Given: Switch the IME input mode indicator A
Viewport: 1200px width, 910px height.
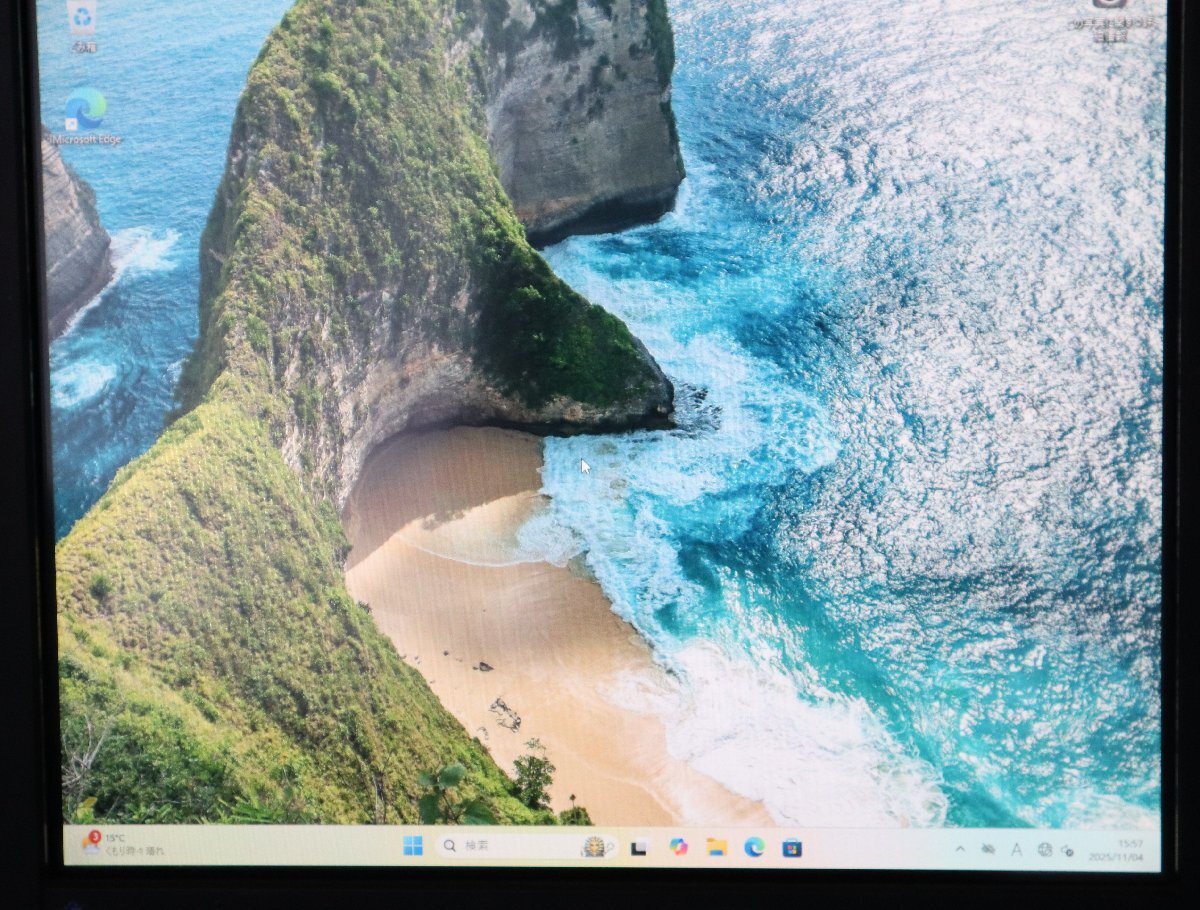Looking at the screenshot, I should [x=1016, y=850].
